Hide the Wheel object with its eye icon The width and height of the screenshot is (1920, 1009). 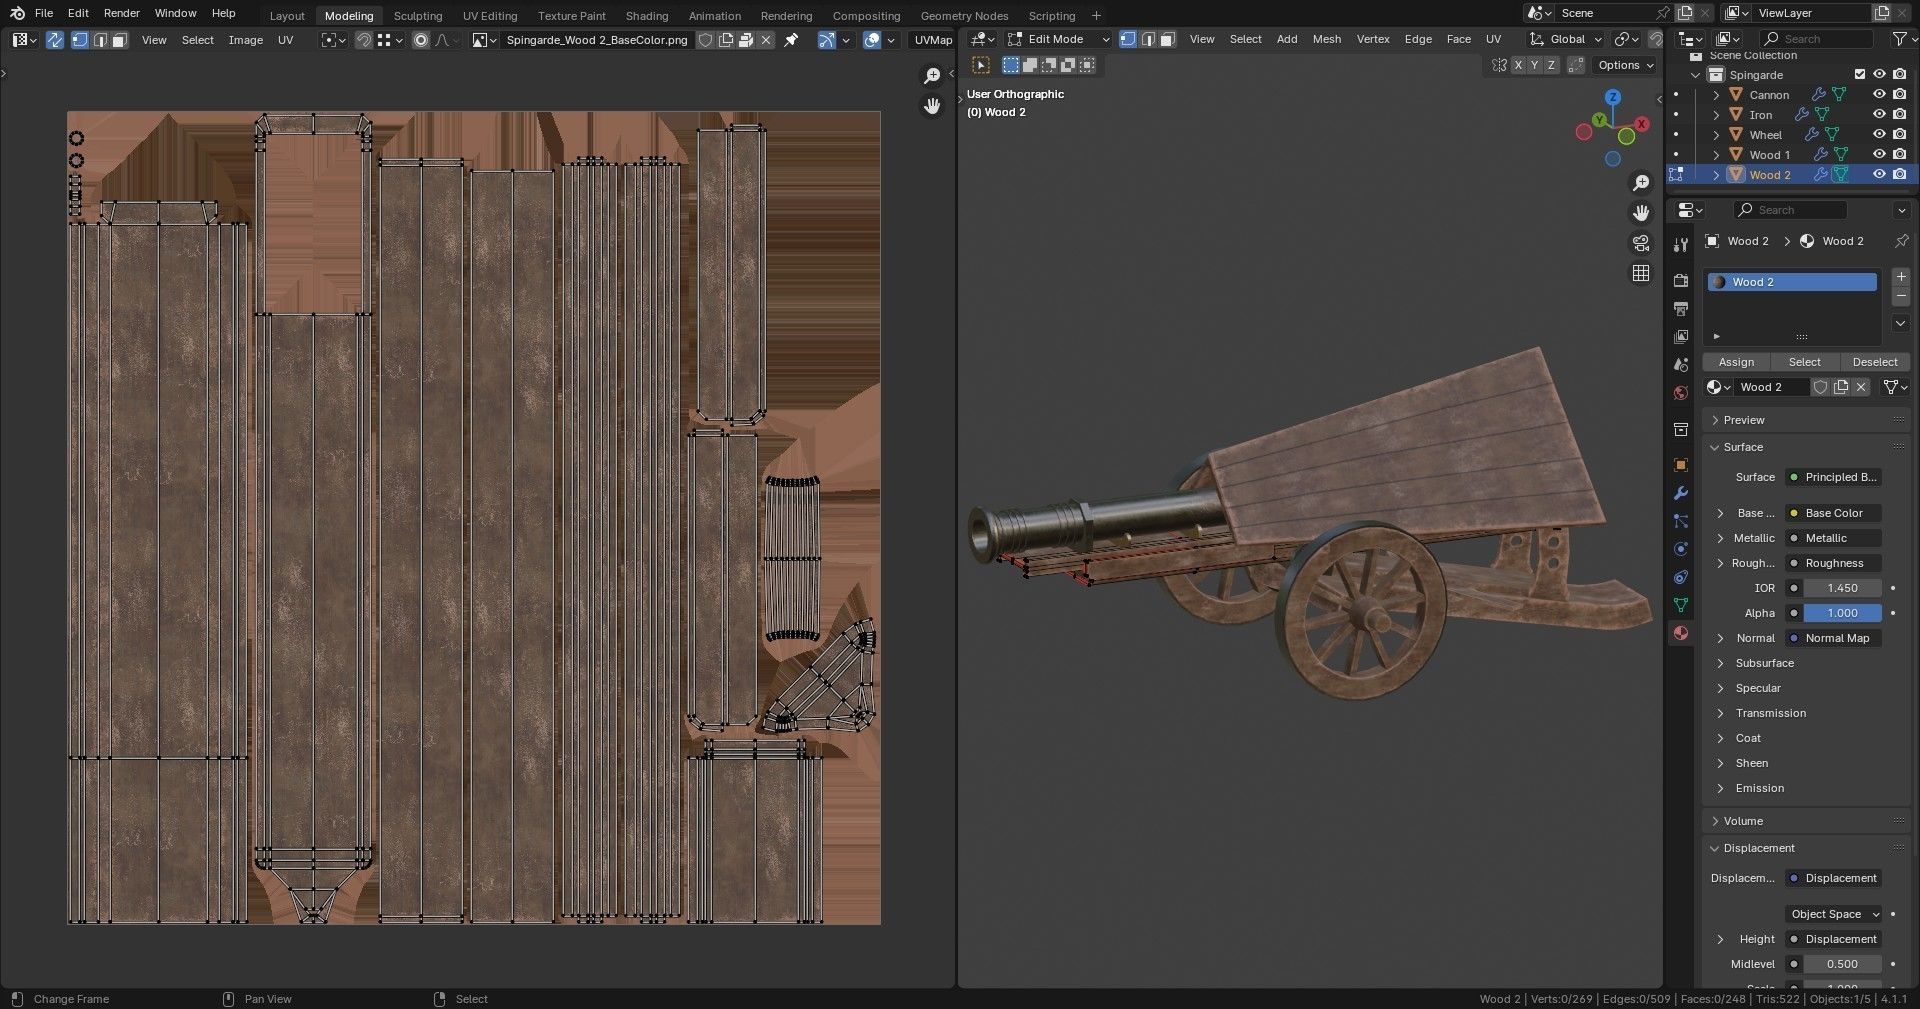tap(1879, 135)
